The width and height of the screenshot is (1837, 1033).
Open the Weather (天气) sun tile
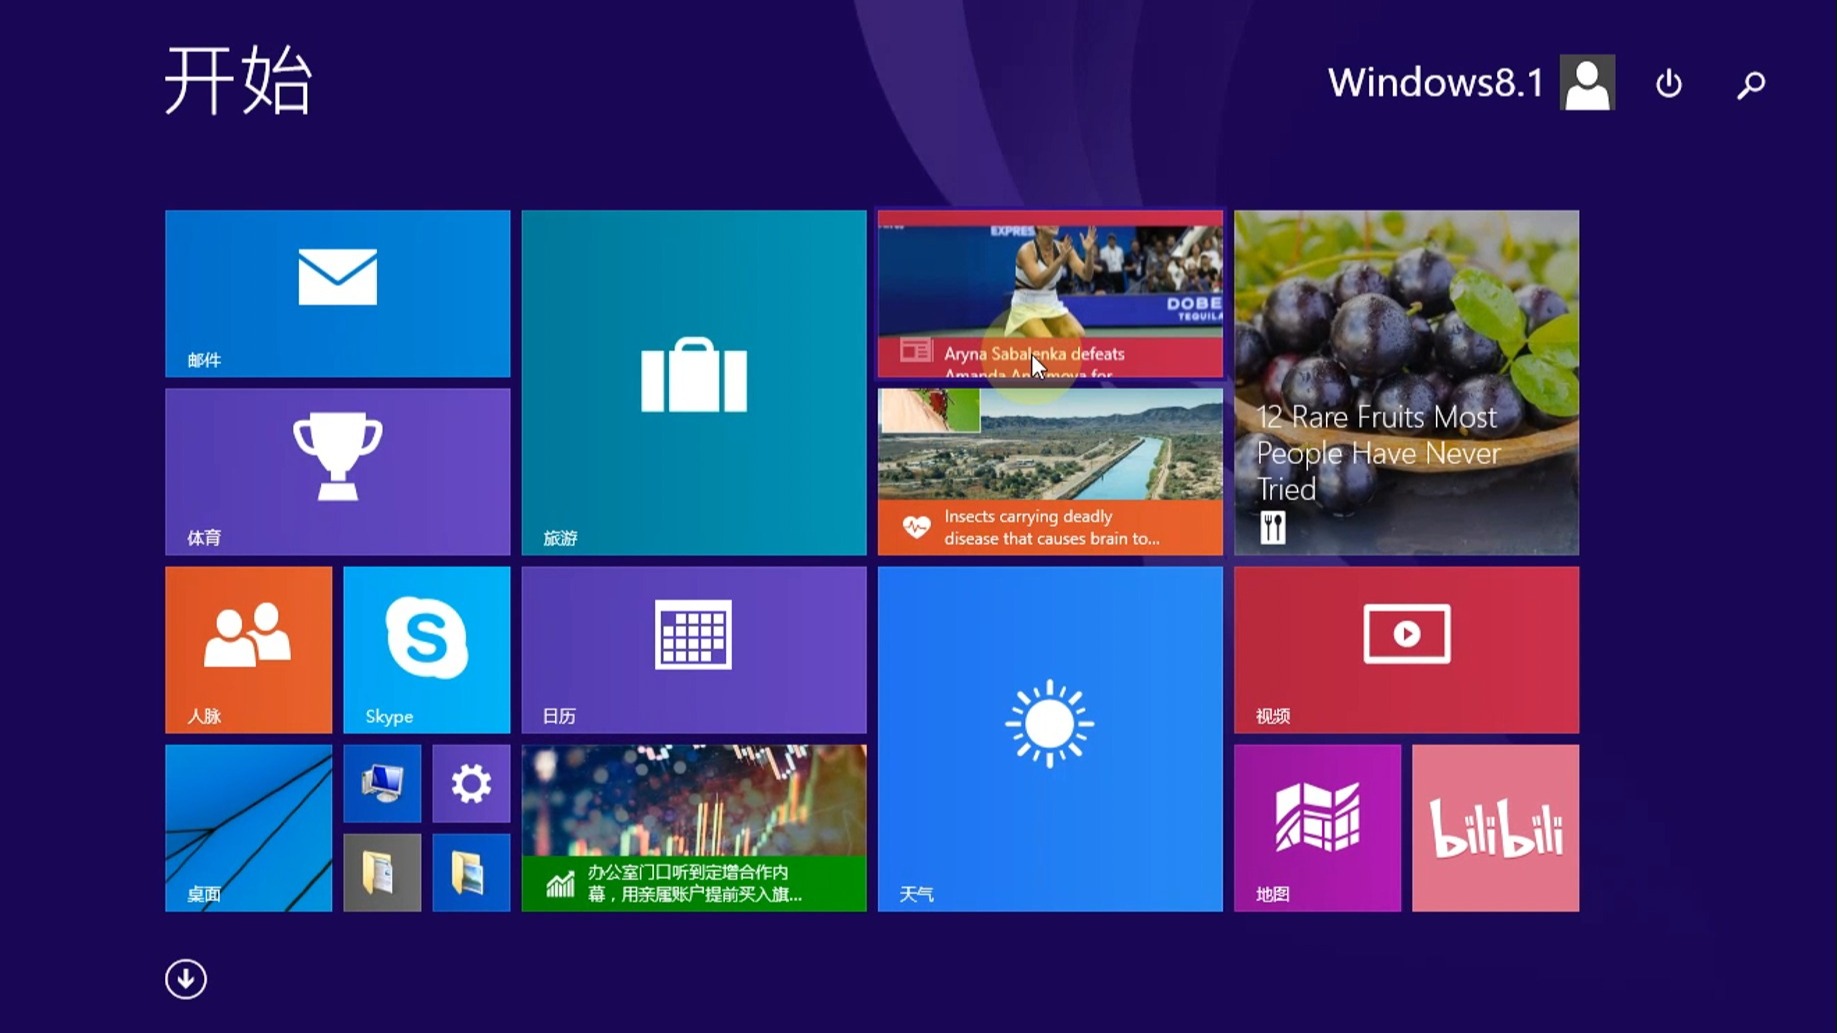click(1050, 738)
